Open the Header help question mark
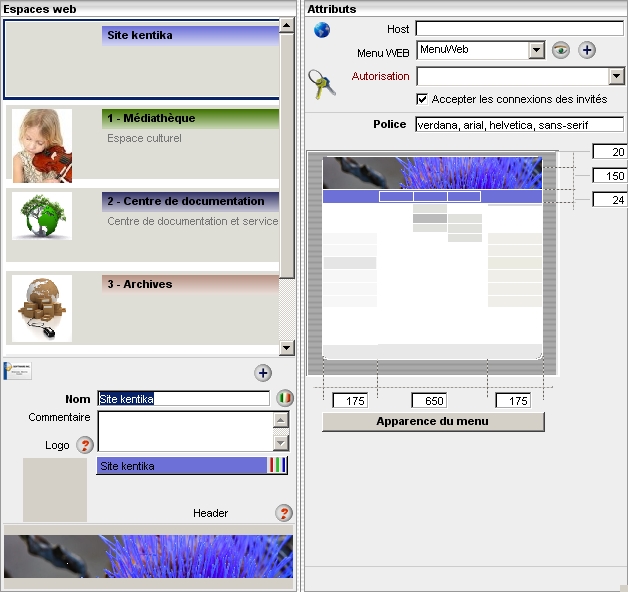 (284, 513)
